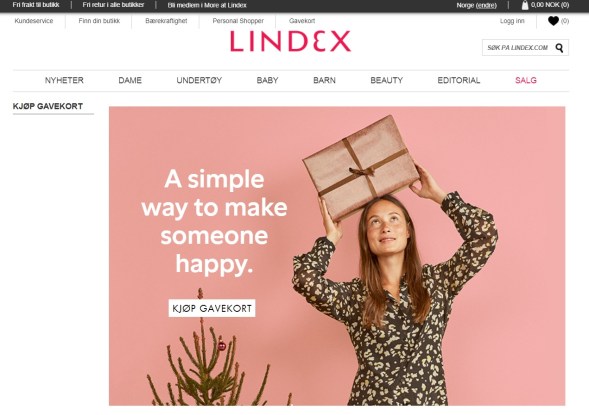Select the Nyheter menu item

click(x=64, y=80)
